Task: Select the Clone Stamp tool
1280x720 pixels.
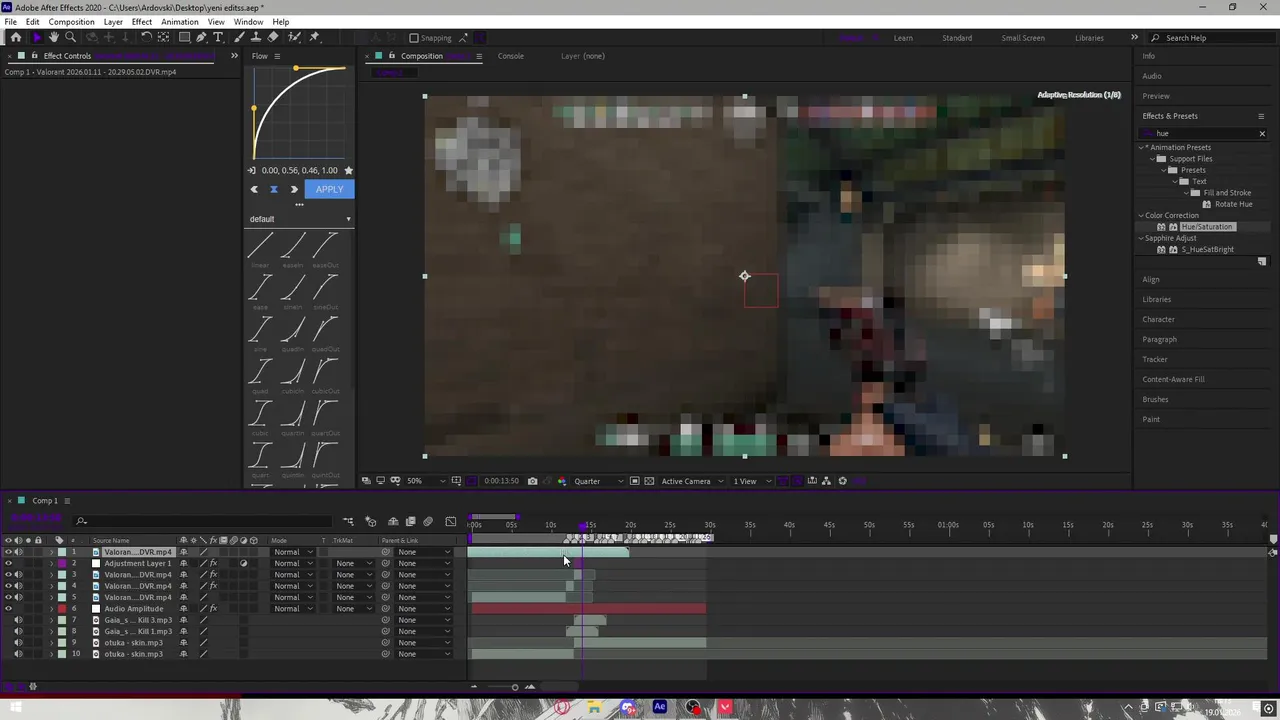Action: point(256,37)
